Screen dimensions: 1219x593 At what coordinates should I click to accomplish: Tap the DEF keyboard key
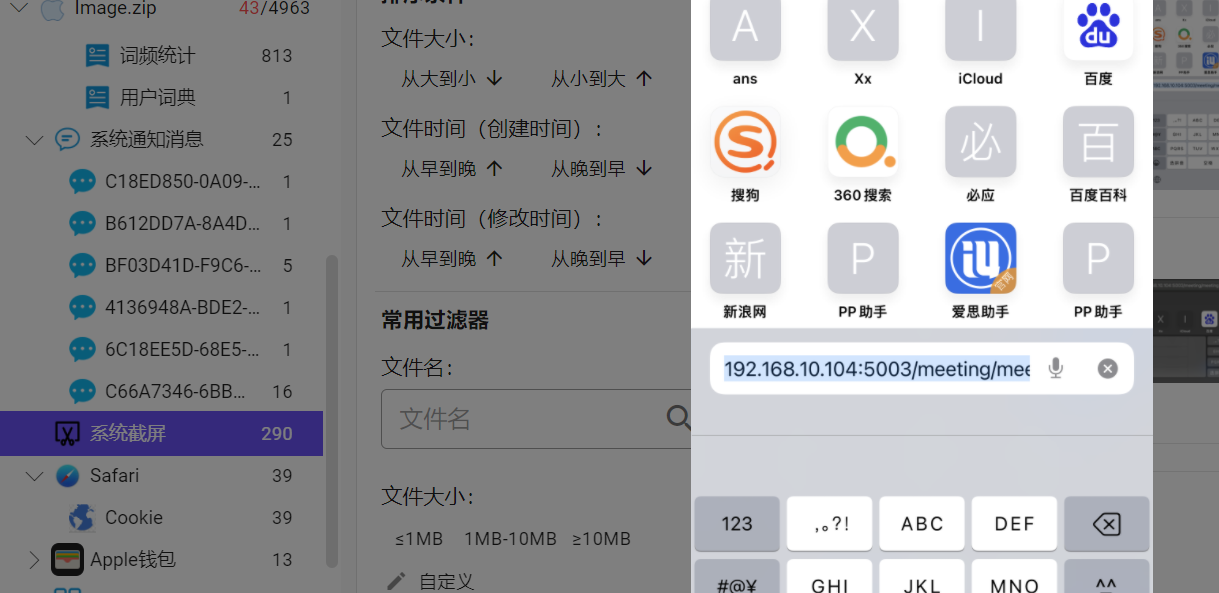[x=1014, y=524]
